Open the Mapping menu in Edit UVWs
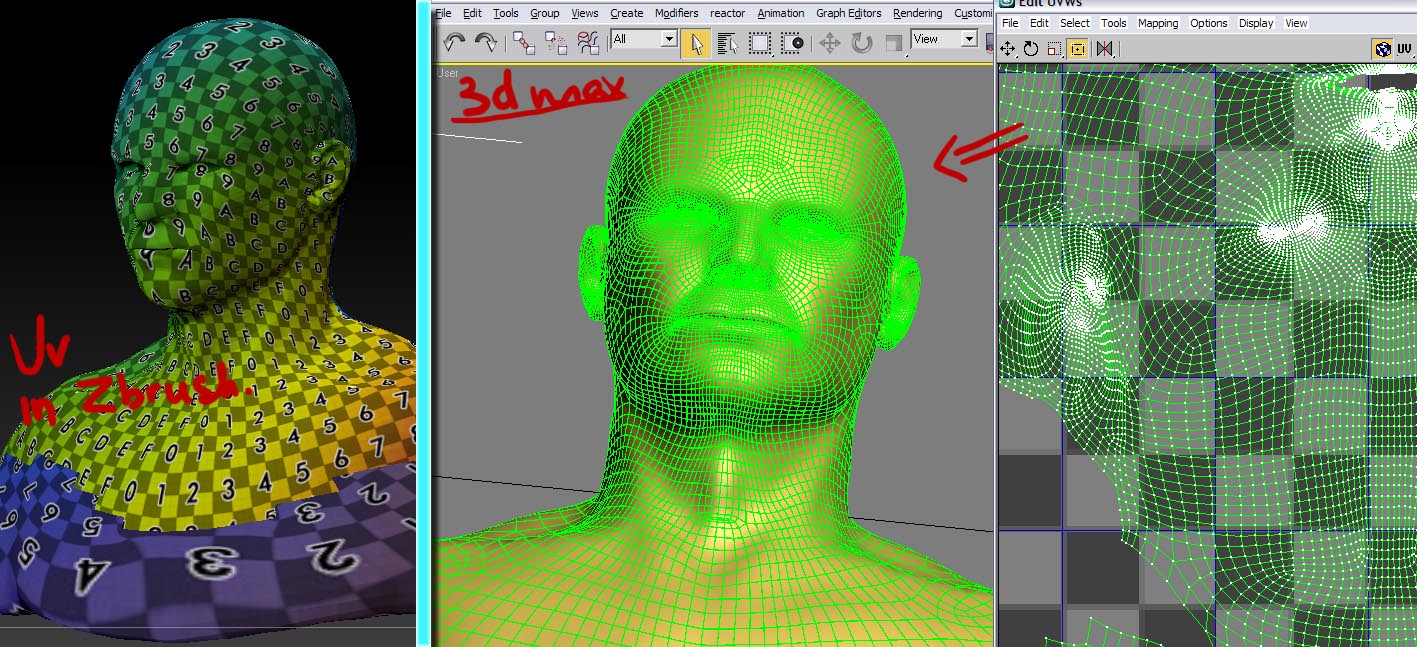This screenshot has width=1417, height=647. tap(1158, 23)
